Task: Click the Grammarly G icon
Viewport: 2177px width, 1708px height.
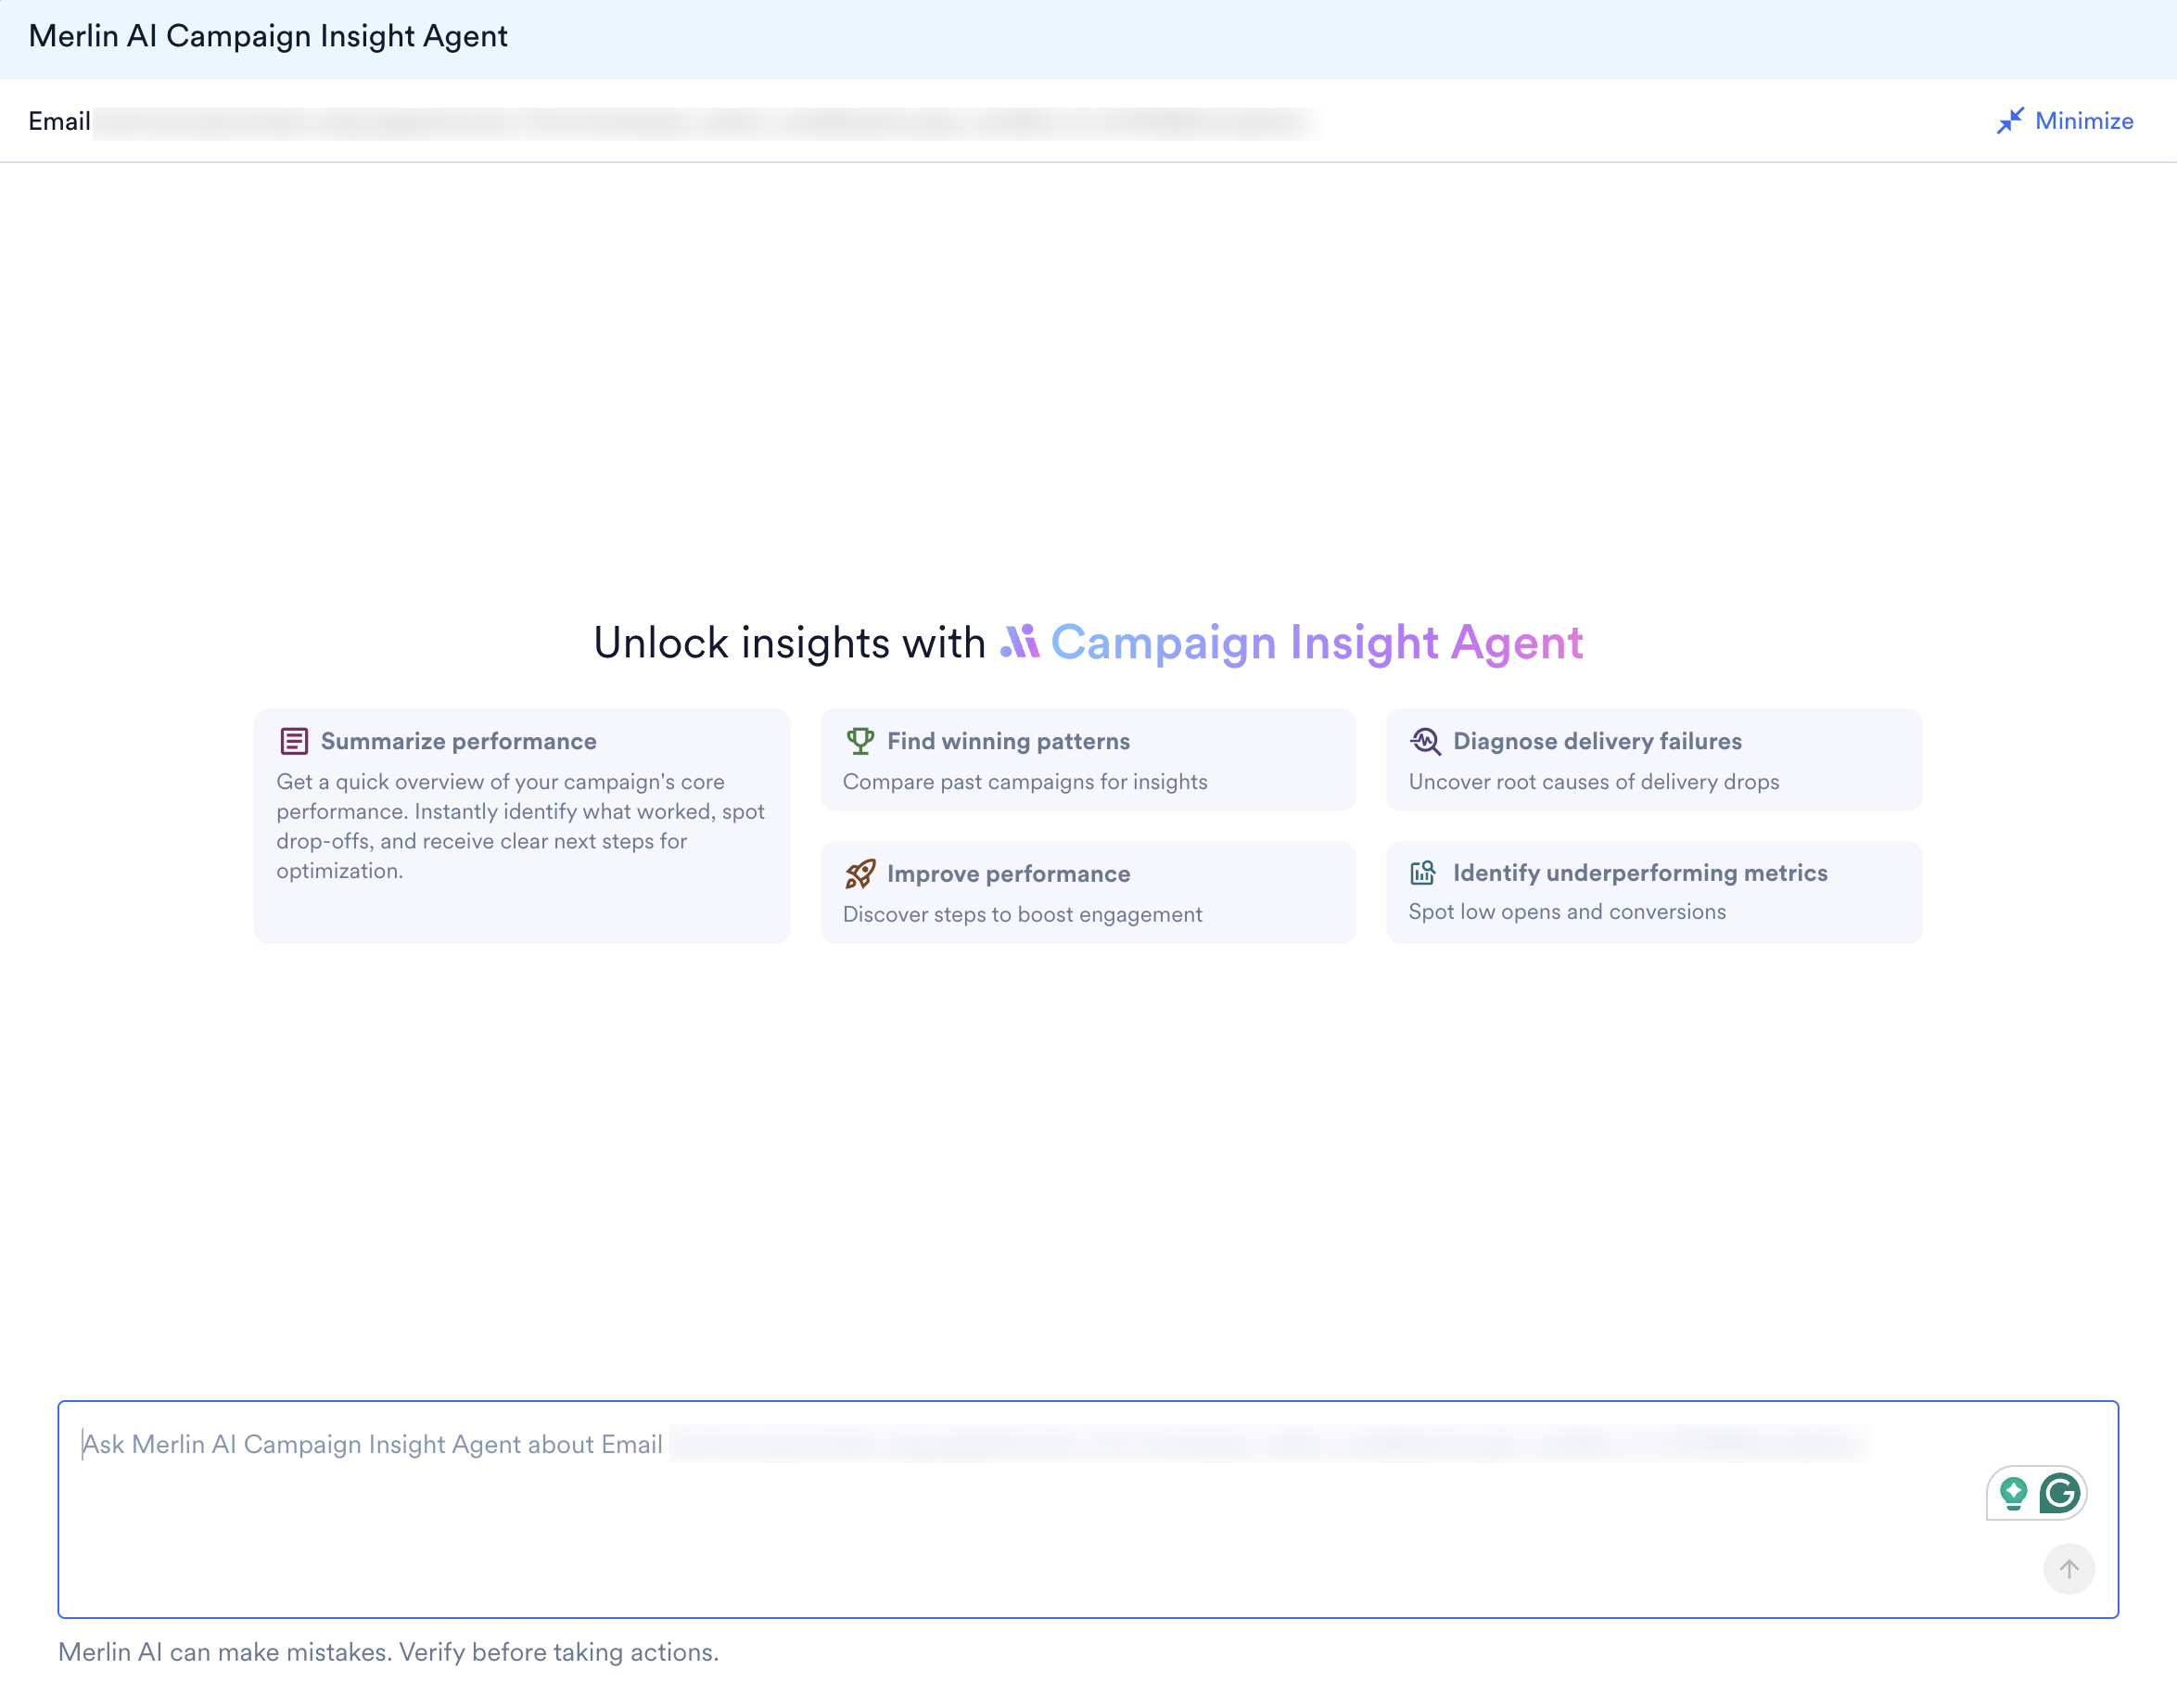Action: [2060, 1494]
